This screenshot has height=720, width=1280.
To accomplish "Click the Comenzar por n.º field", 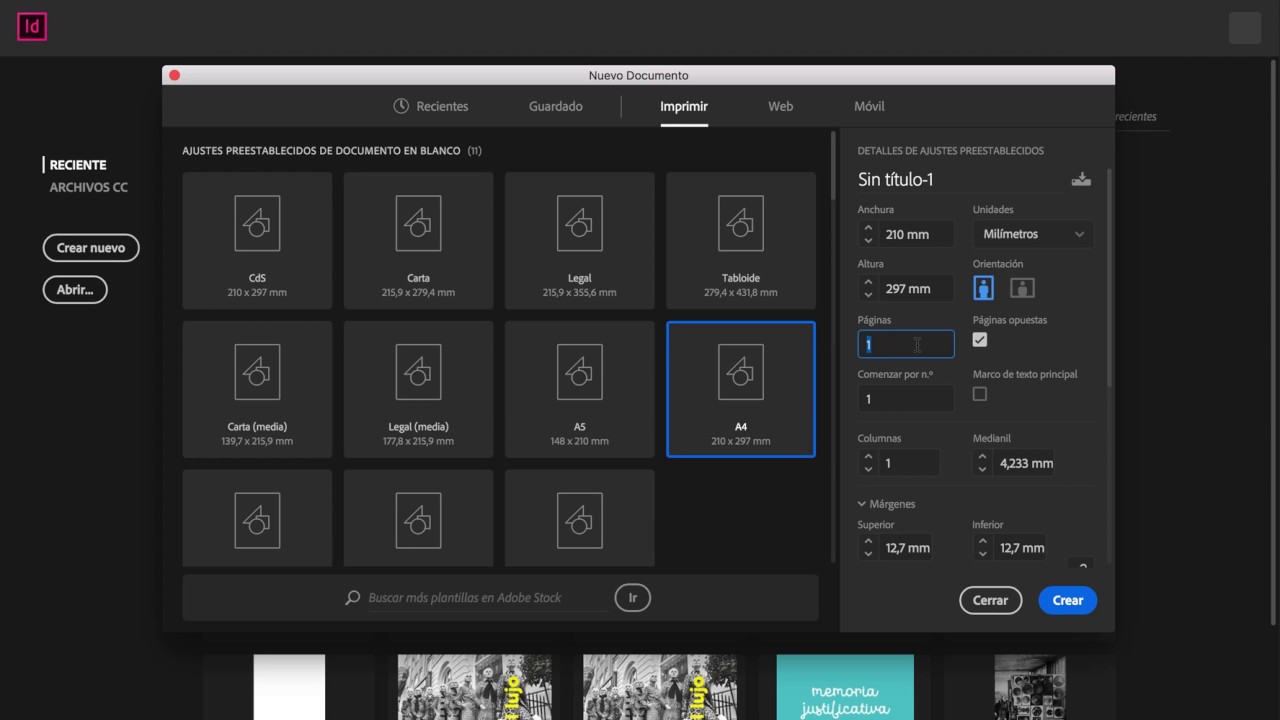I will pos(906,398).
